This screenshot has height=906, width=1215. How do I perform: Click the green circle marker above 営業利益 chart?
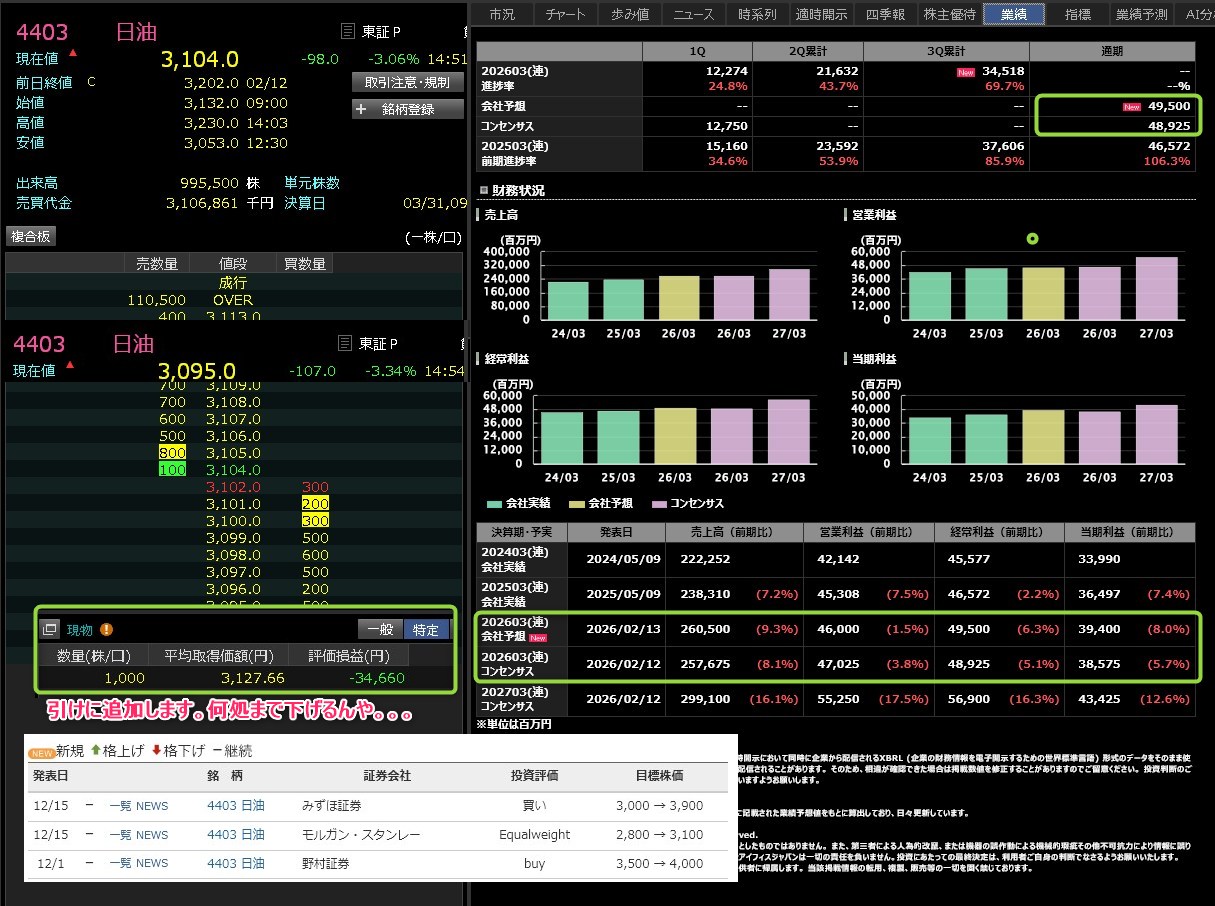pos(1032,239)
